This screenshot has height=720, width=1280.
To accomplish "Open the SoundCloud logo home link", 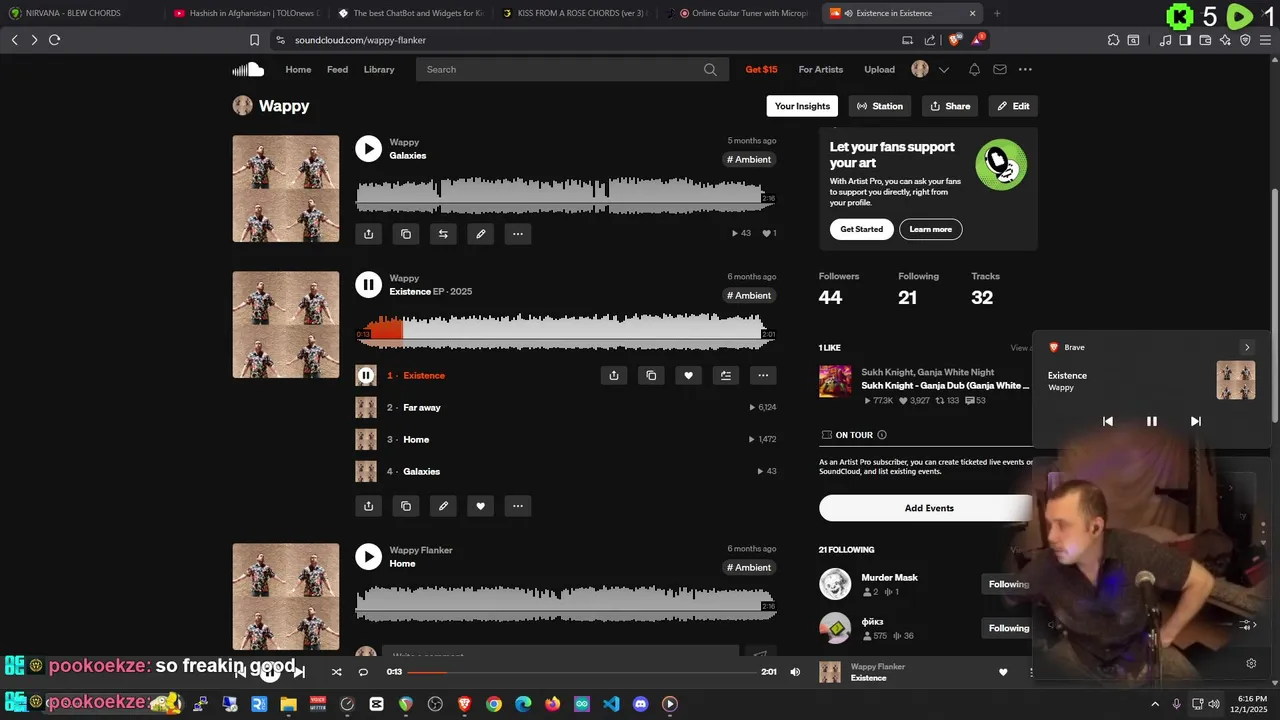I will coord(248,69).
